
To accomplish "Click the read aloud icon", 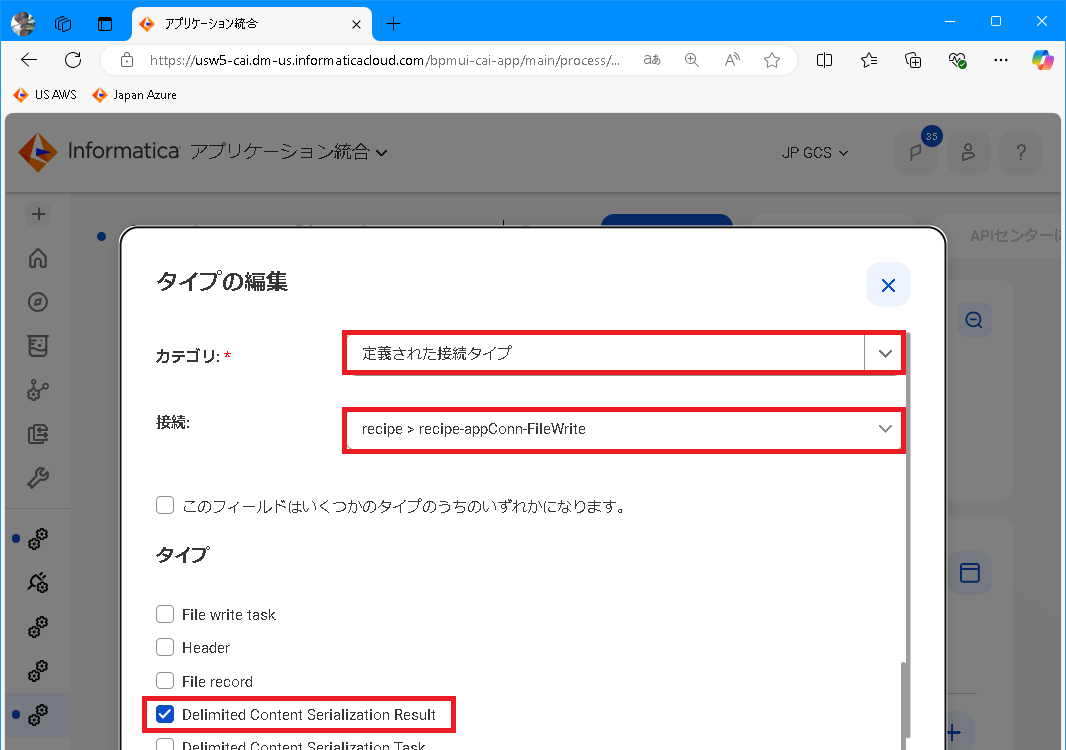I will pyautogui.click(x=732, y=60).
